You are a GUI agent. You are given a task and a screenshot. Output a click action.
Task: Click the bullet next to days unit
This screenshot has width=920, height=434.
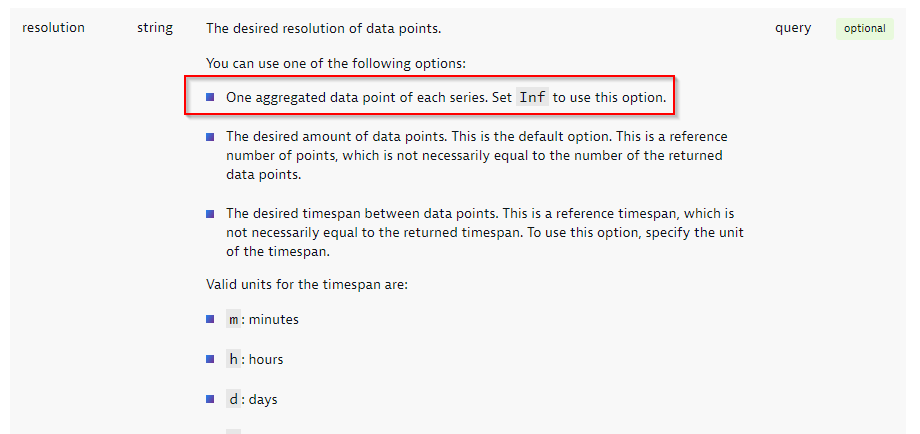211,399
